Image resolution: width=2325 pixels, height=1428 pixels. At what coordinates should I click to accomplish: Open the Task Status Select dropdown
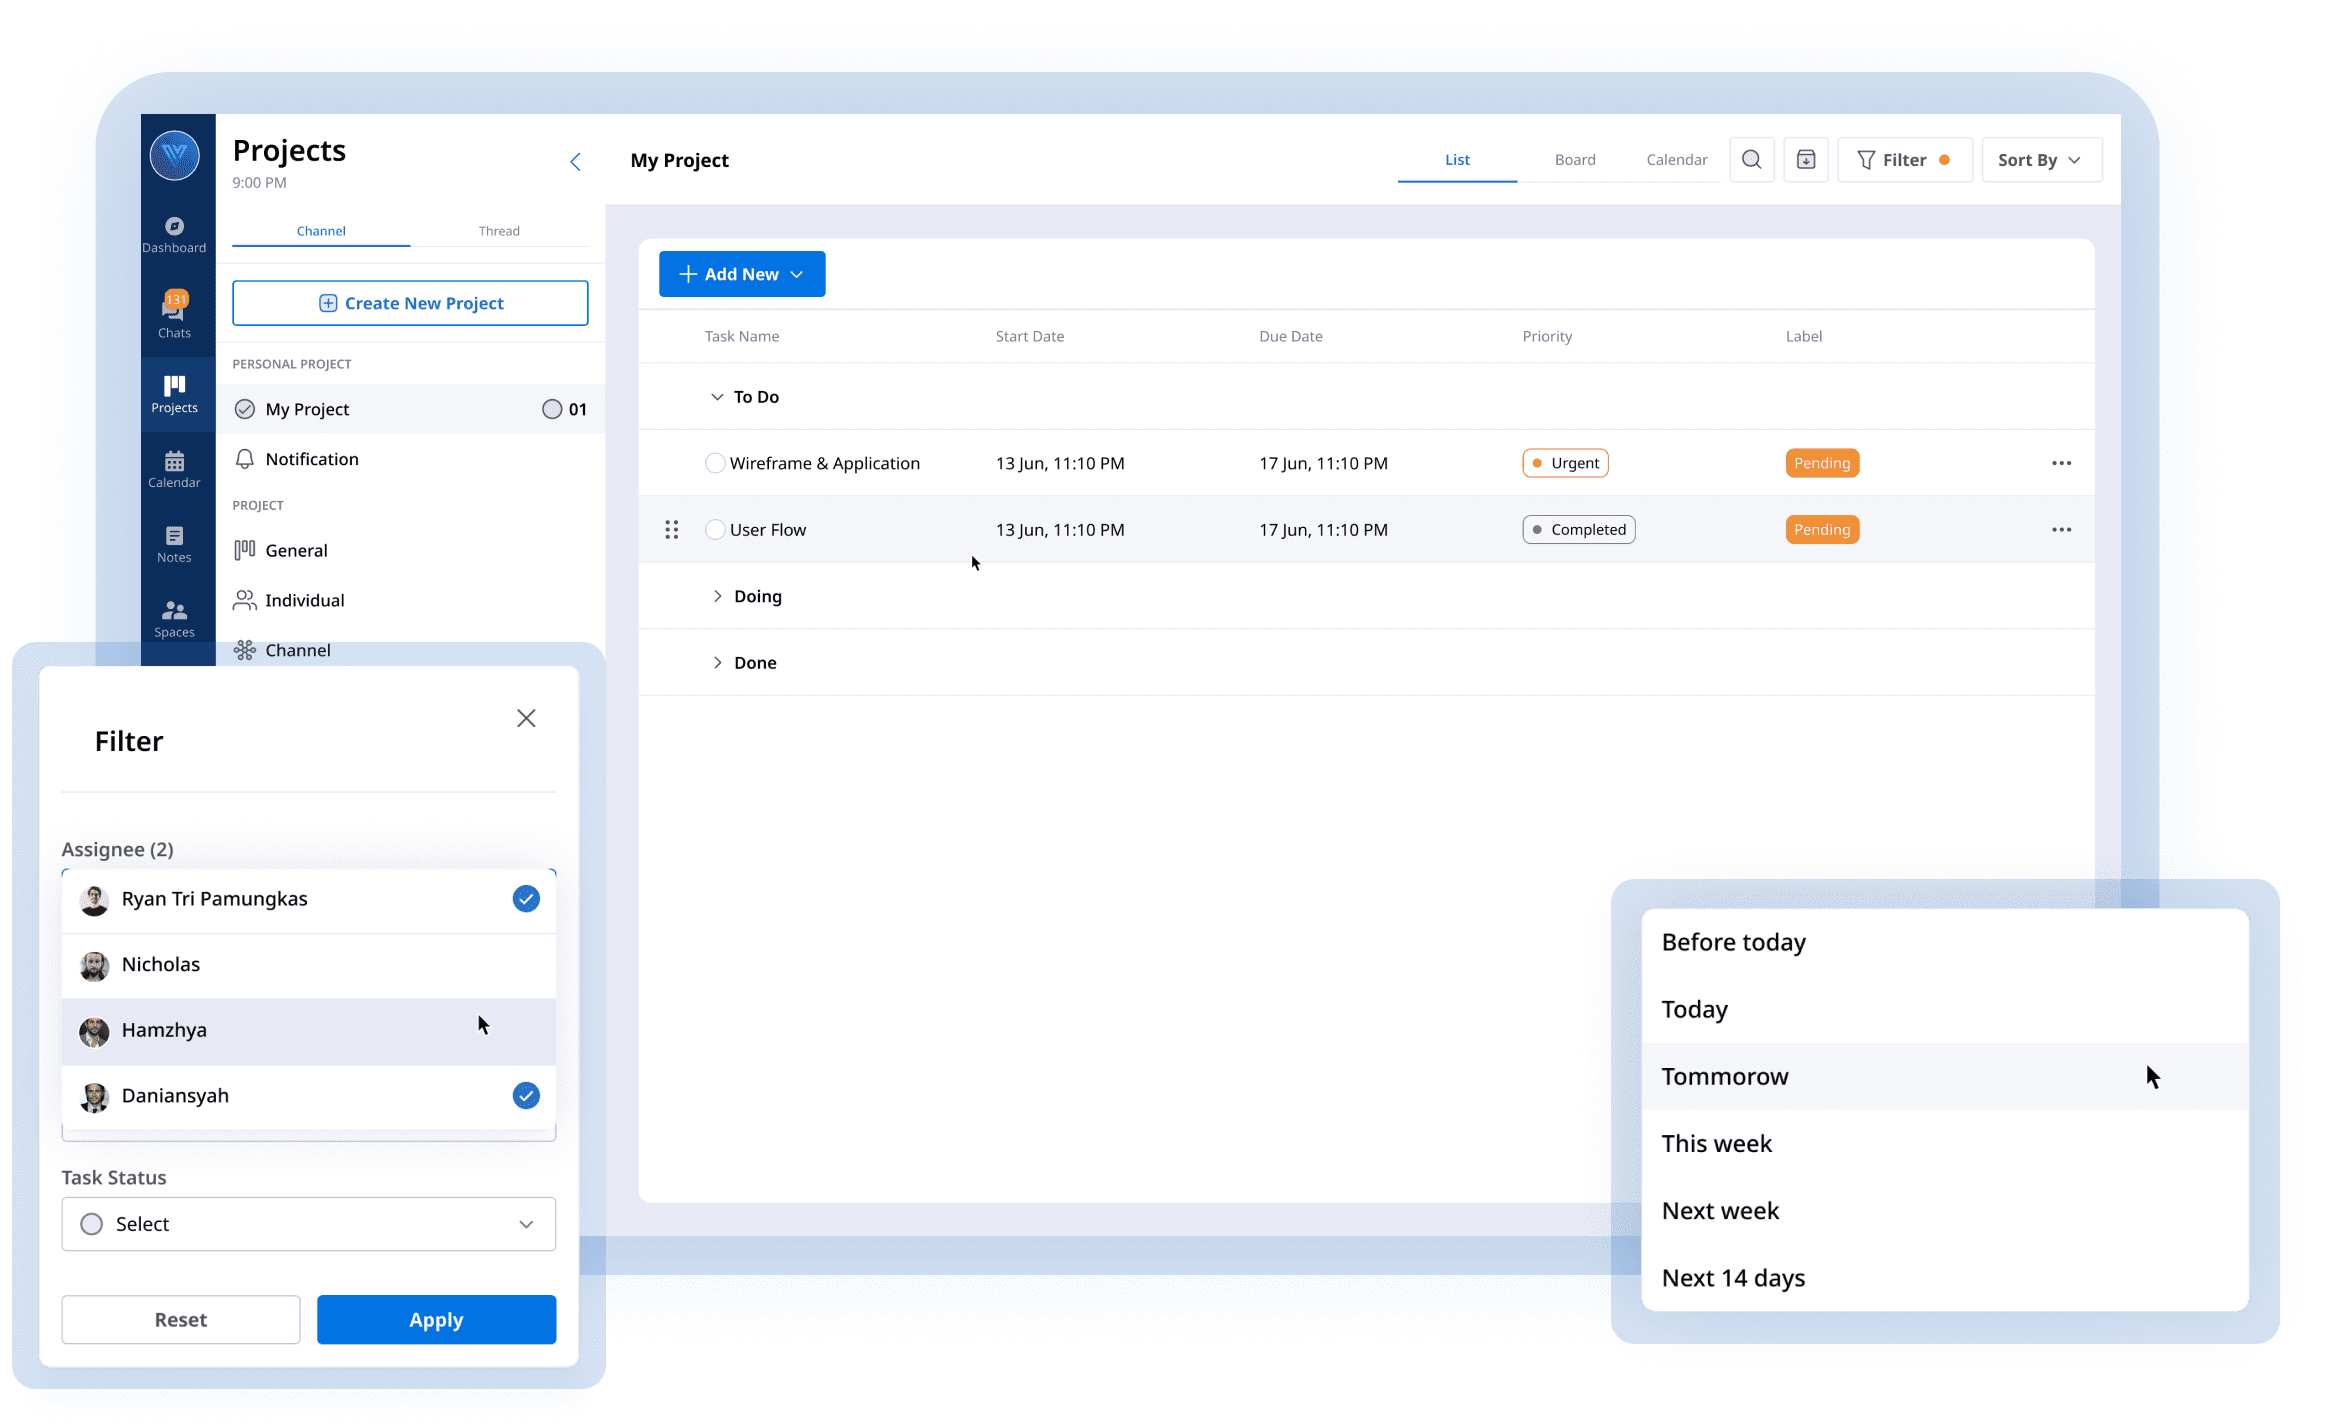tap(308, 1224)
